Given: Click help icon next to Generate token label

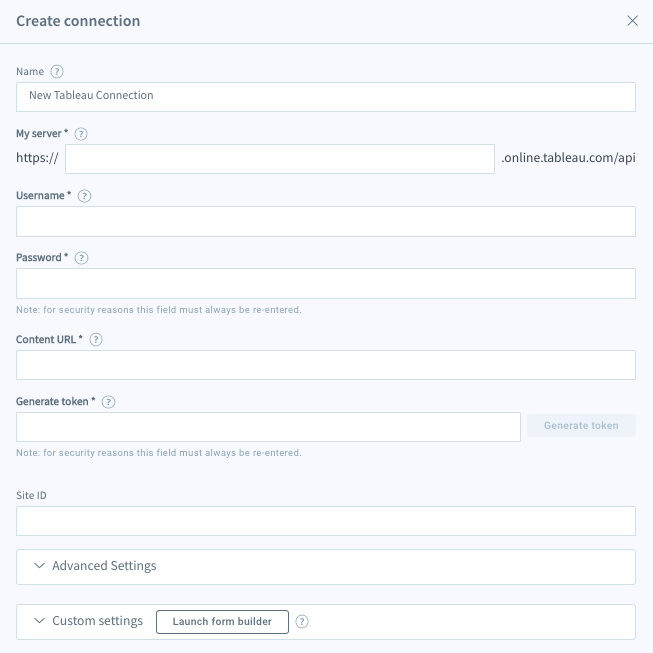Looking at the screenshot, I should pos(109,402).
